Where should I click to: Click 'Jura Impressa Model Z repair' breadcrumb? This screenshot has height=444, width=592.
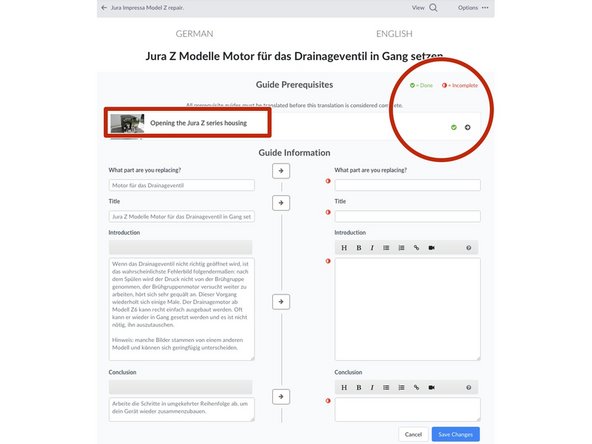[x=147, y=8]
